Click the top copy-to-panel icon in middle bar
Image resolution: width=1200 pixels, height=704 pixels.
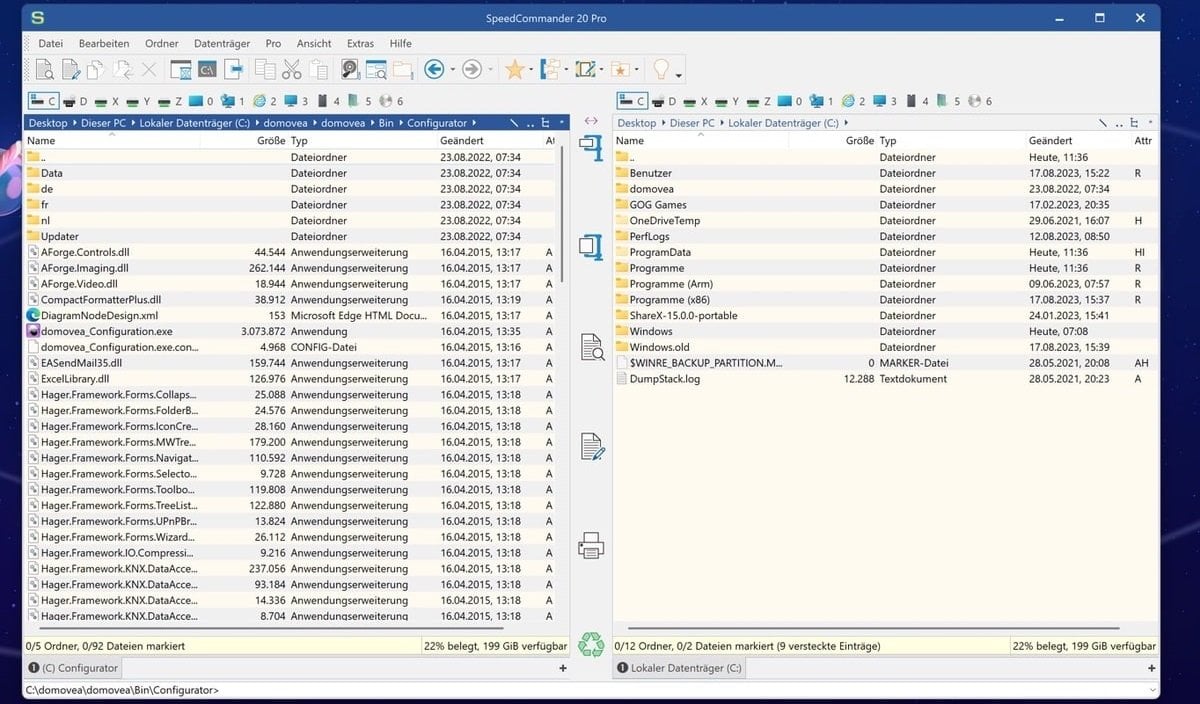[x=592, y=148]
